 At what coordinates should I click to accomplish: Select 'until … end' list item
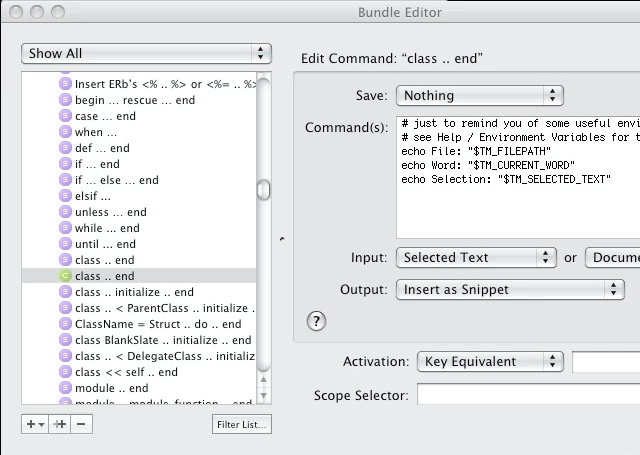pyautogui.click(x=139, y=244)
